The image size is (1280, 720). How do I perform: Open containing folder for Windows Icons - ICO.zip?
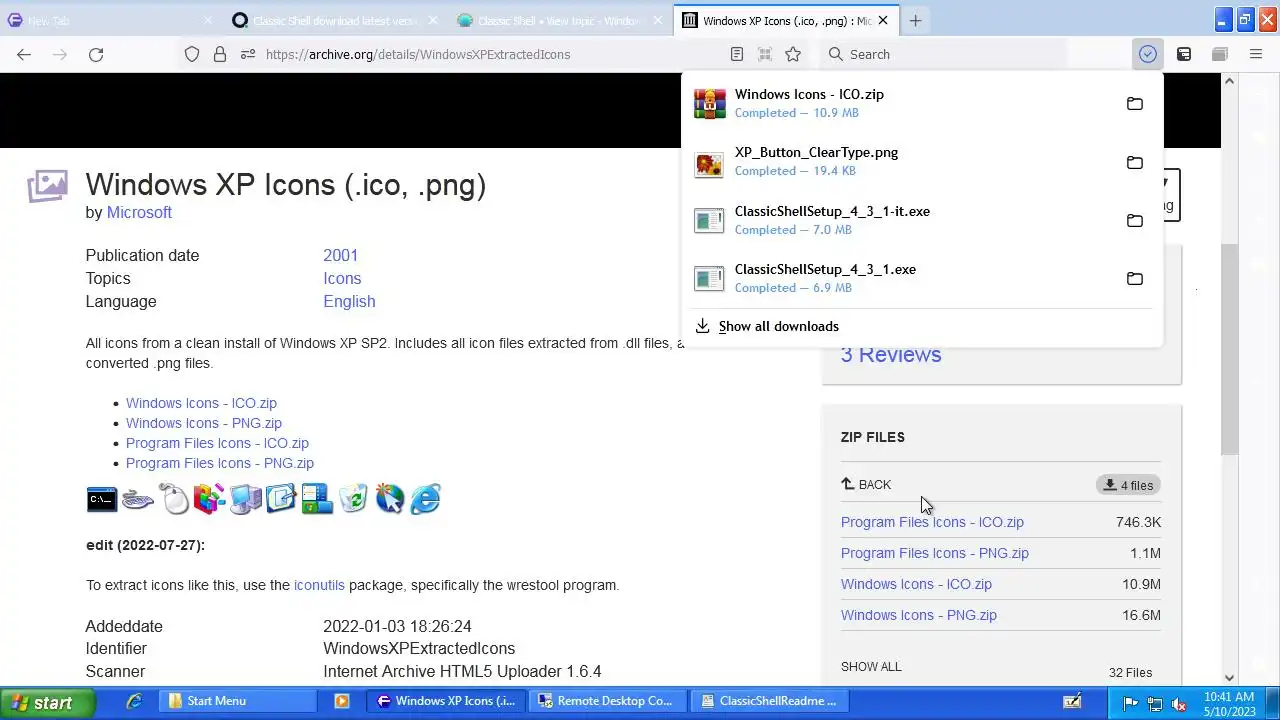coord(1135,104)
